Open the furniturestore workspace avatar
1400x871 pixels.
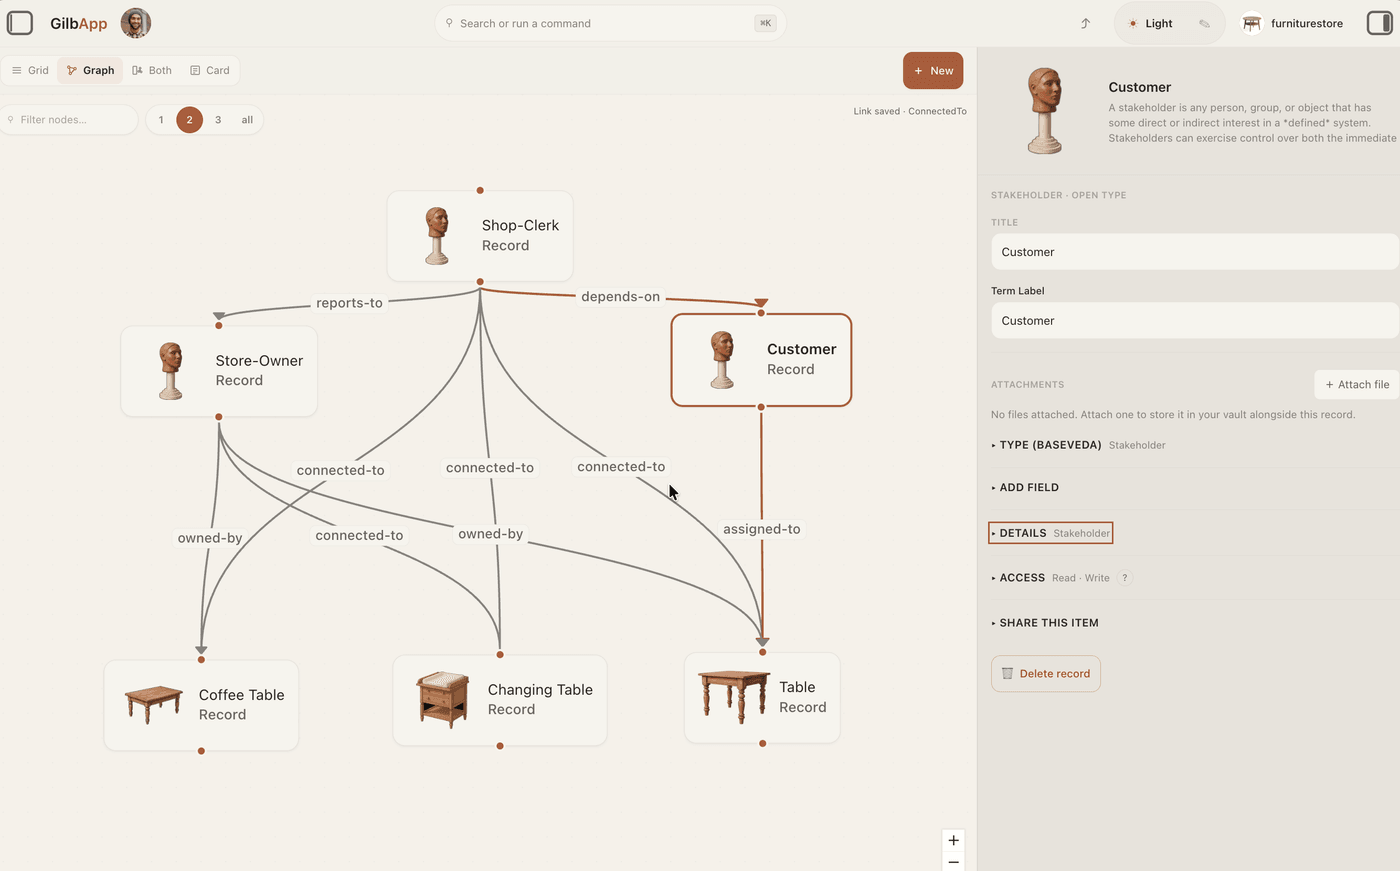1251,23
